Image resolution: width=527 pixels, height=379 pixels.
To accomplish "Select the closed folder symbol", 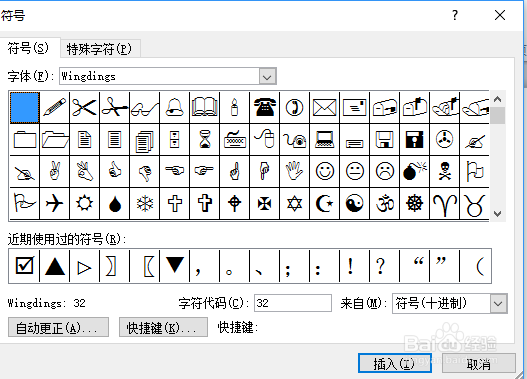I will [x=25, y=139].
